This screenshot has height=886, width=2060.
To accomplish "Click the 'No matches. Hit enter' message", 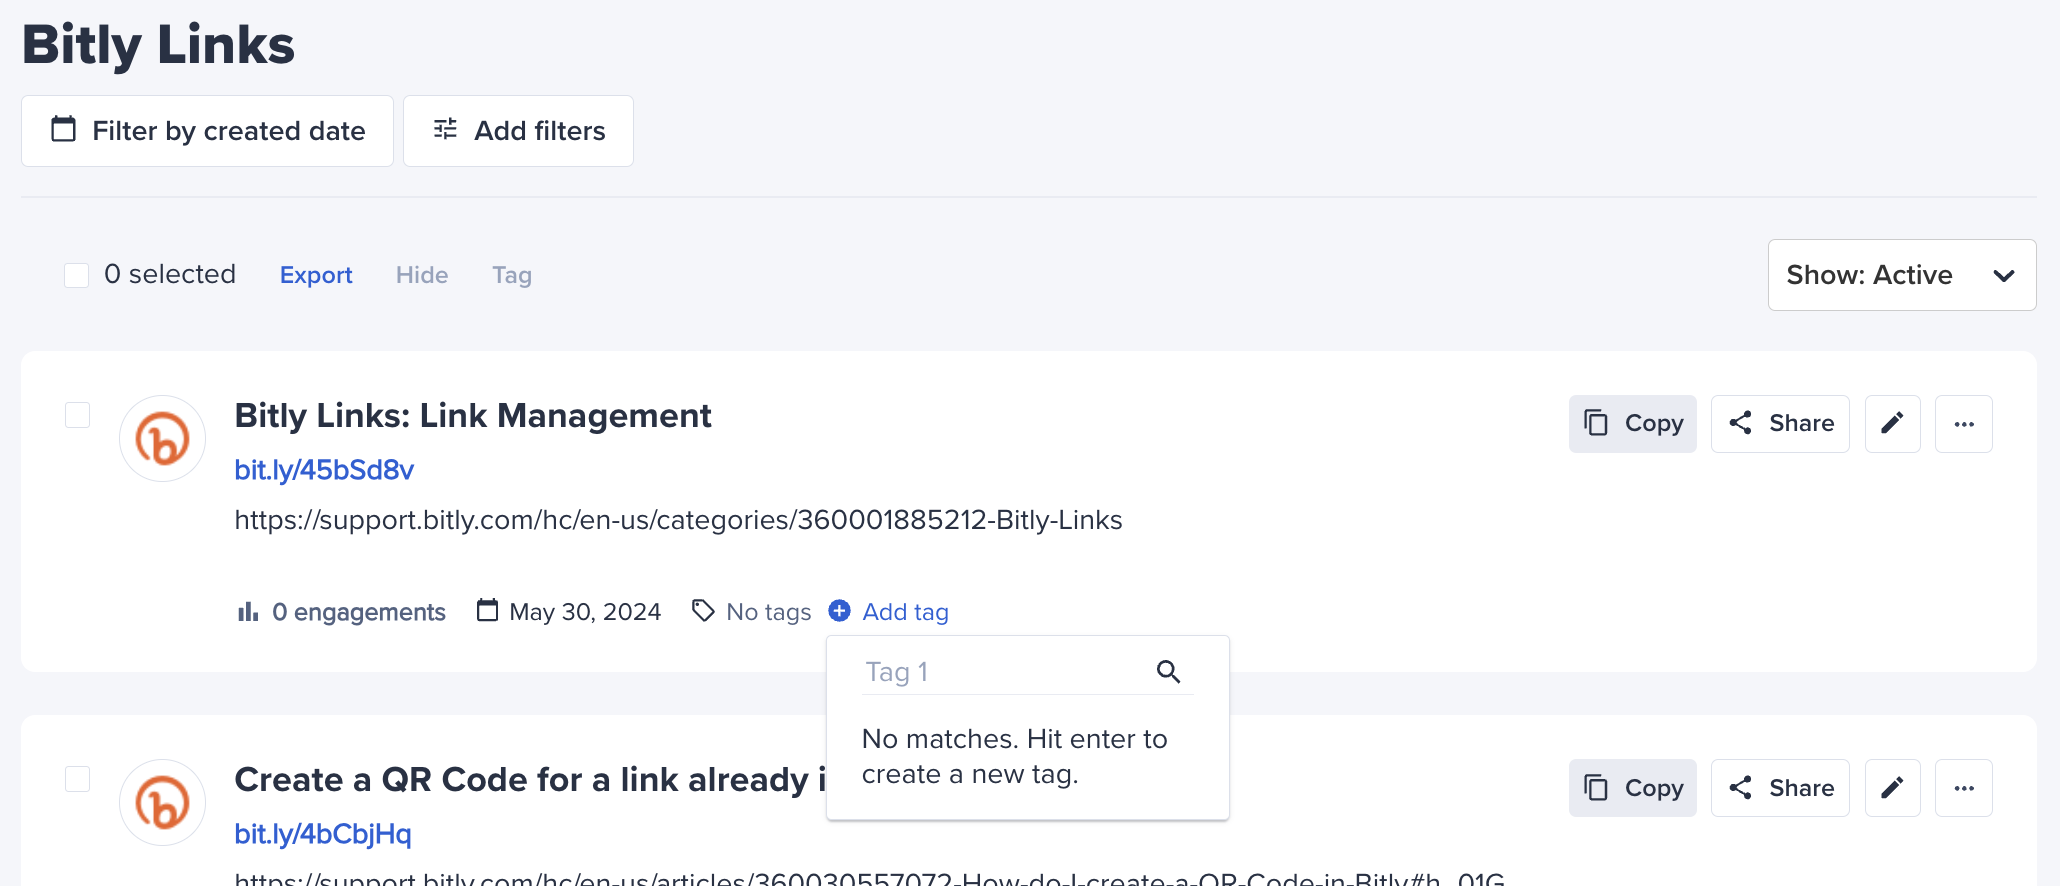I will 1015,756.
